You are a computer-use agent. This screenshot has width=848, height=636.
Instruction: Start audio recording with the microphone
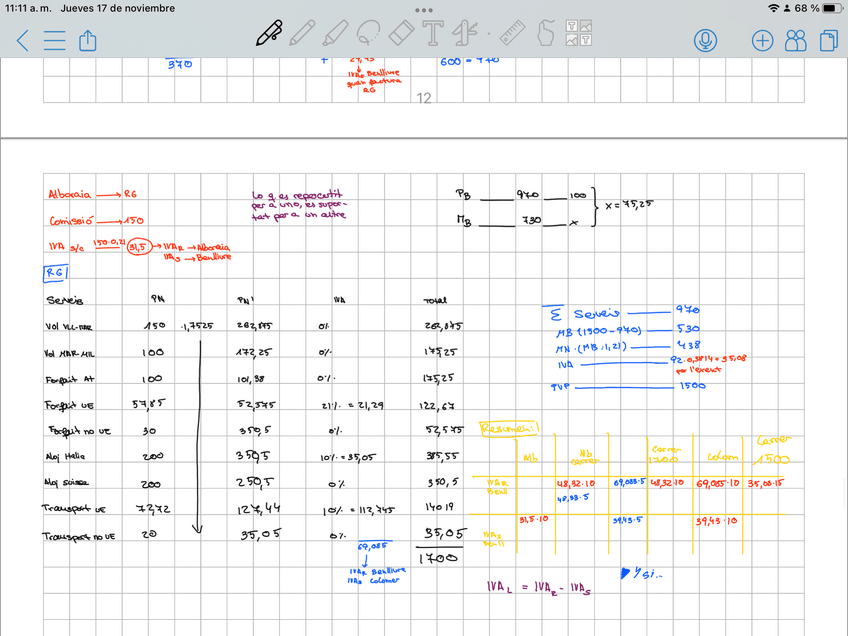click(x=706, y=40)
